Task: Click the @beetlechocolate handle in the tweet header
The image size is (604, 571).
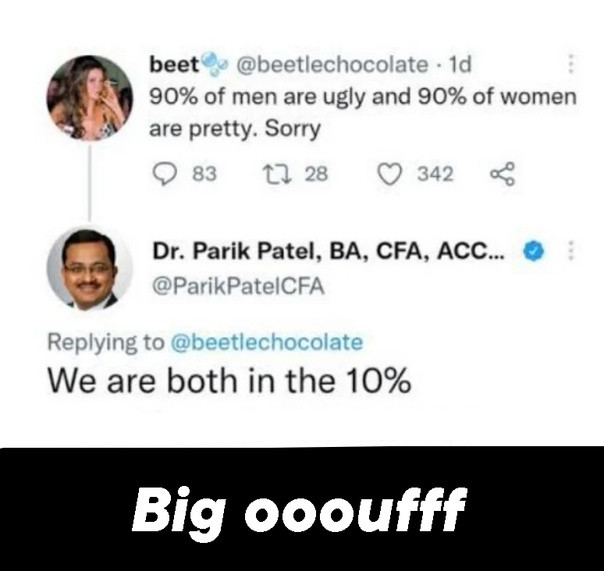Action: point(332,64)
